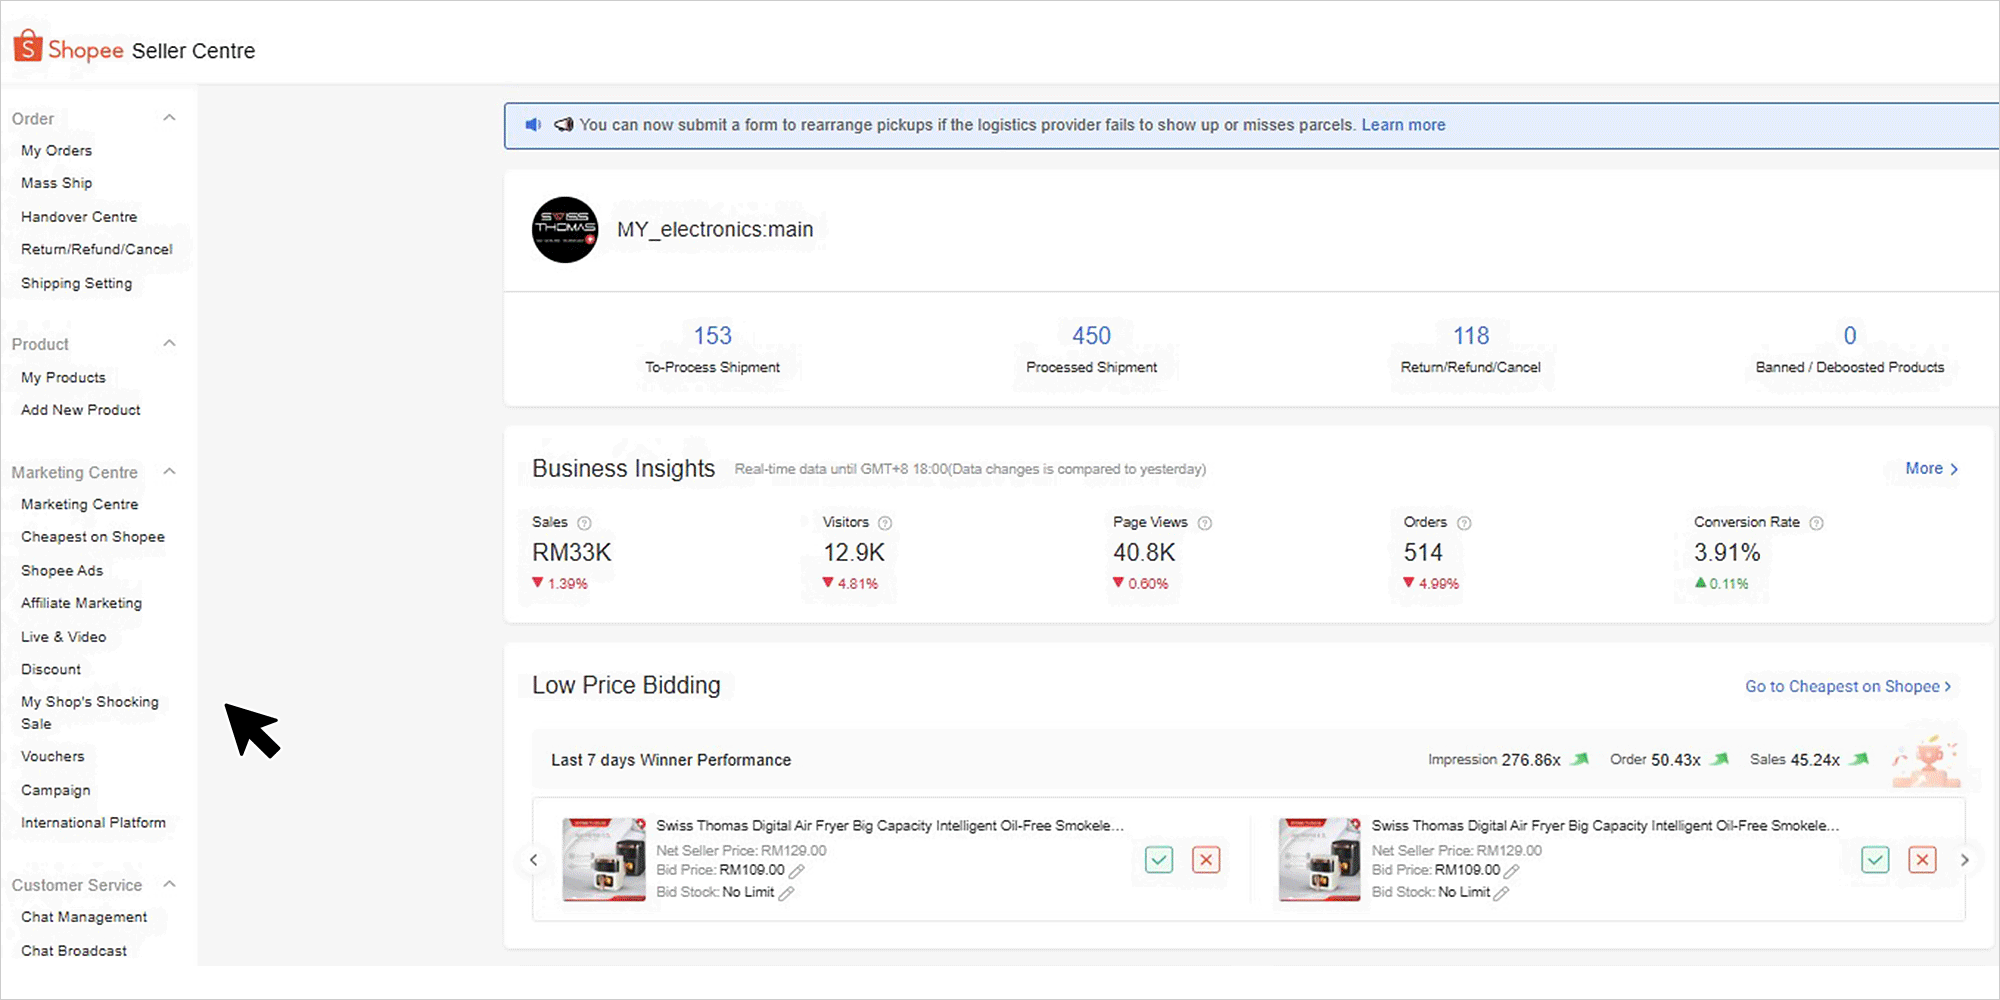
Task: Click the Sales info help icon
Action: pos(584,523)
